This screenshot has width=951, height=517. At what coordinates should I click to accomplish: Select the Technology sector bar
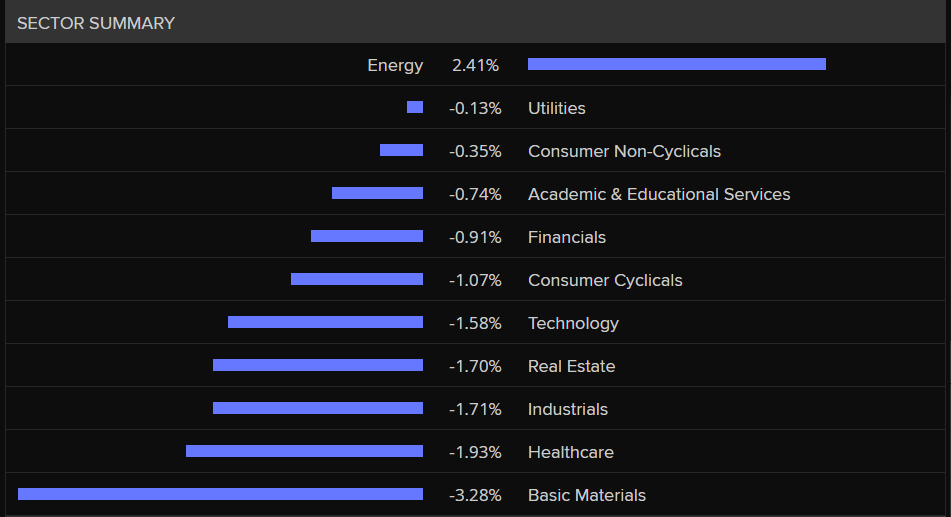[x=325, y=322]
